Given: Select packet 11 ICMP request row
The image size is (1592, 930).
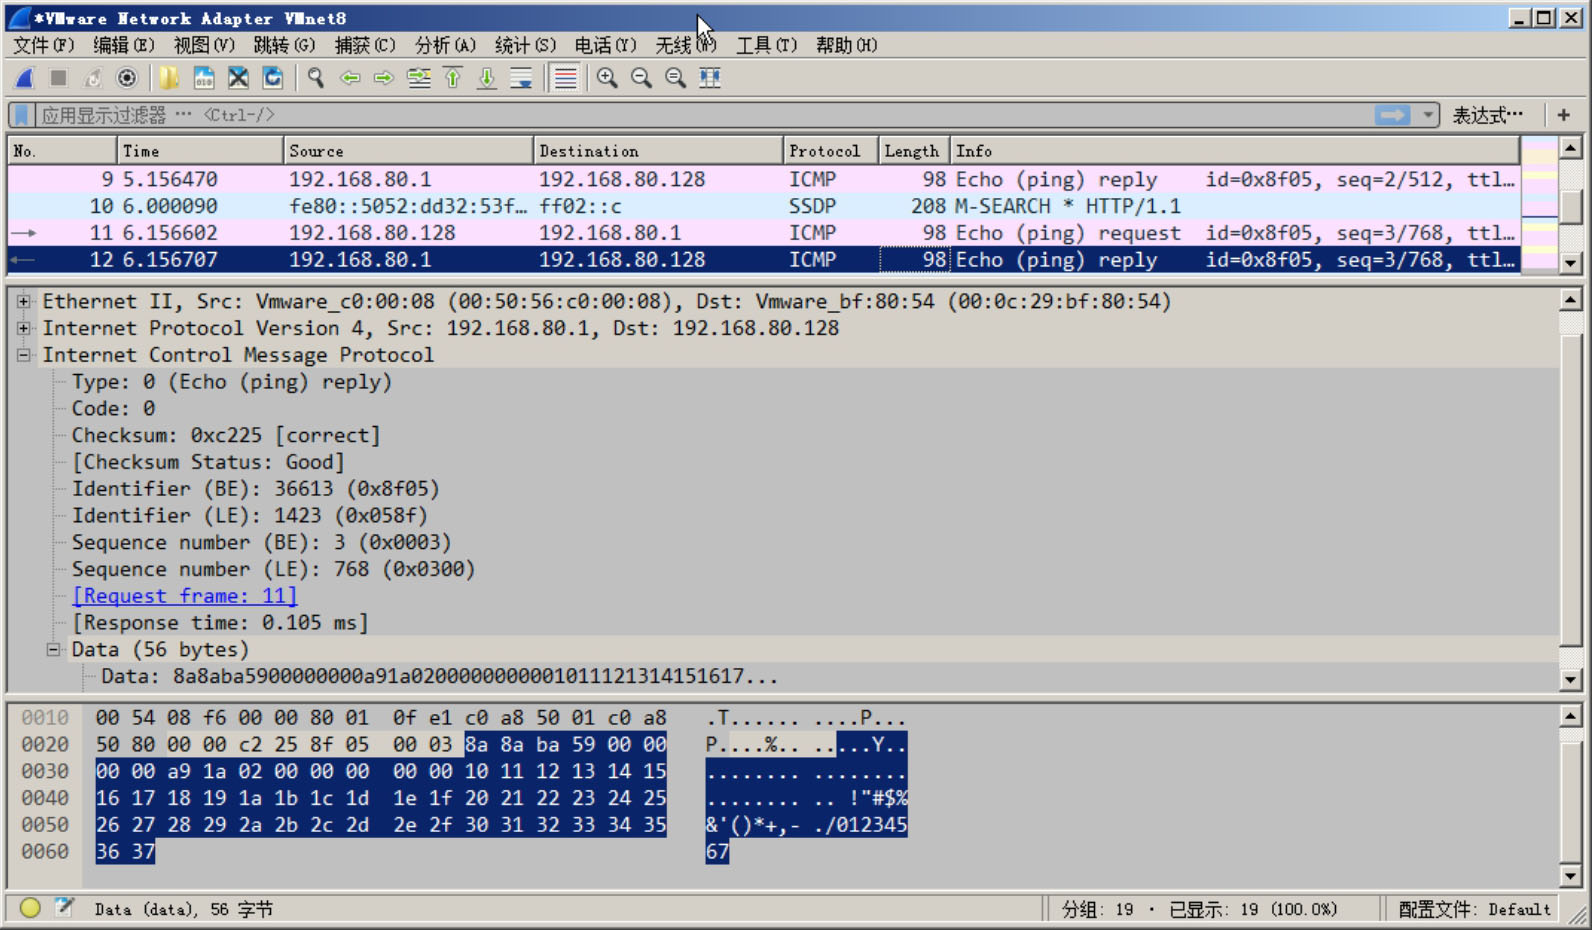Looking at the screenshot, I should tap(764, 233).
